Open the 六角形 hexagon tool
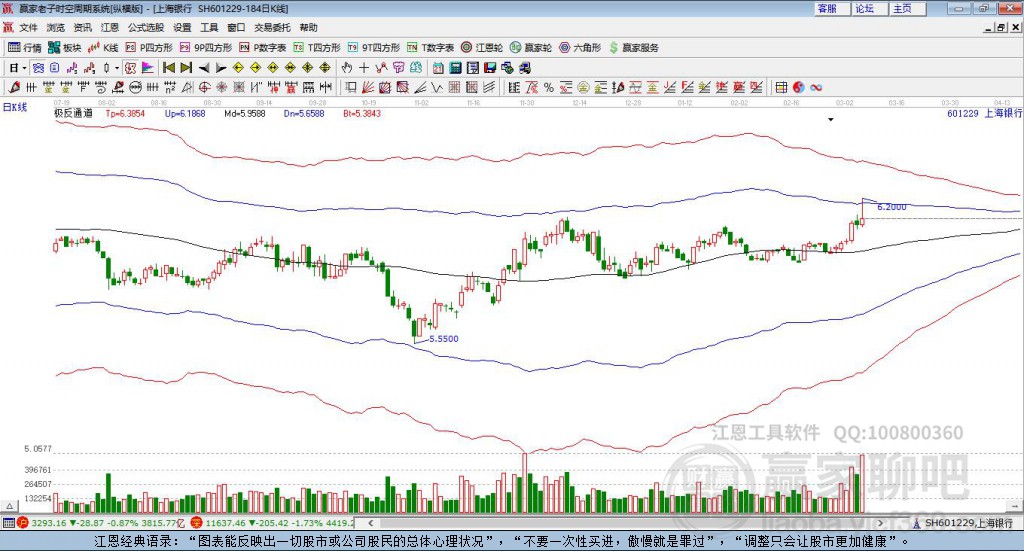 click(580, 48)
